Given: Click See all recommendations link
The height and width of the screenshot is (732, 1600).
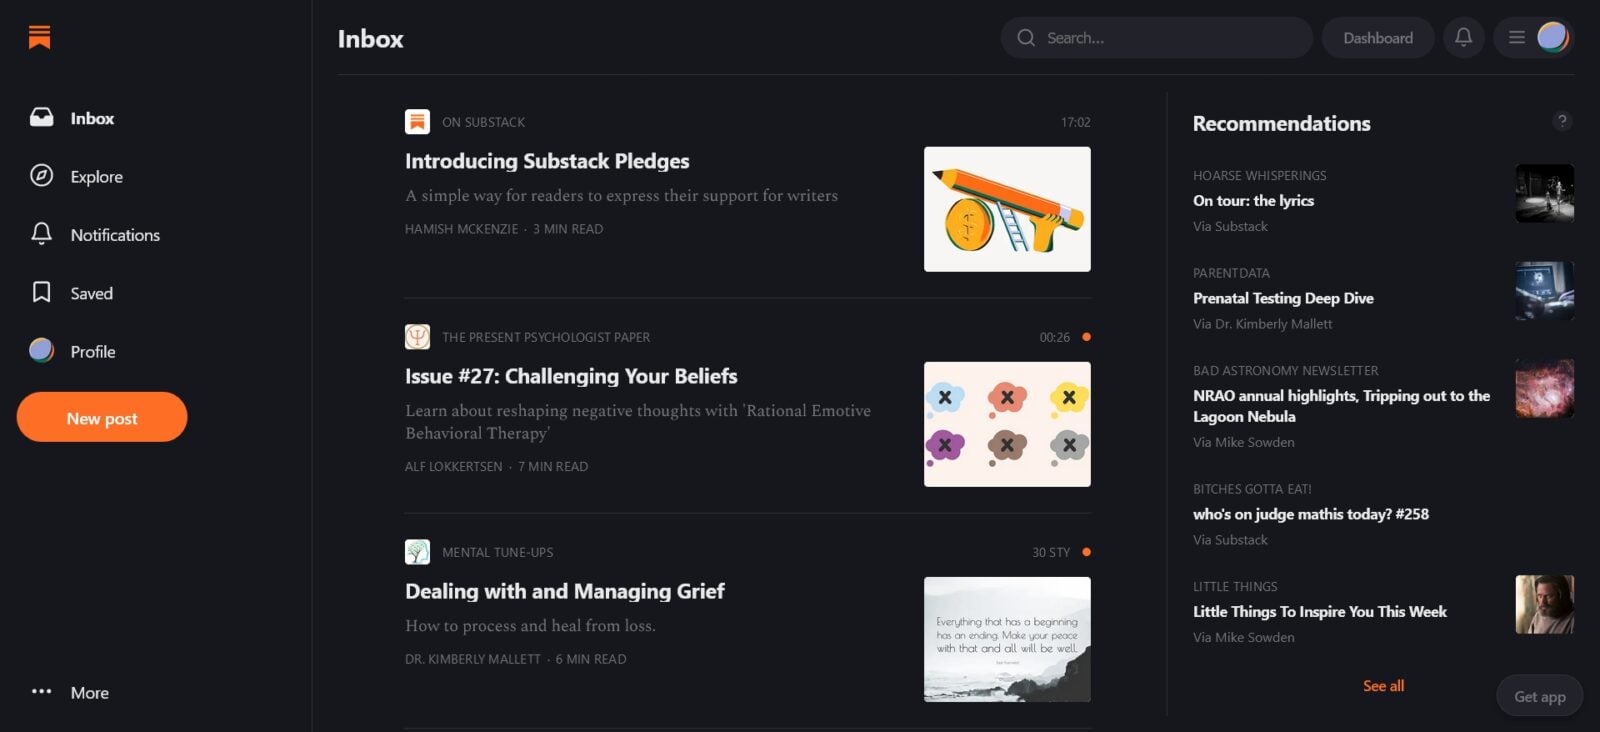Looking at the screenshot, I should point(1383,686).
